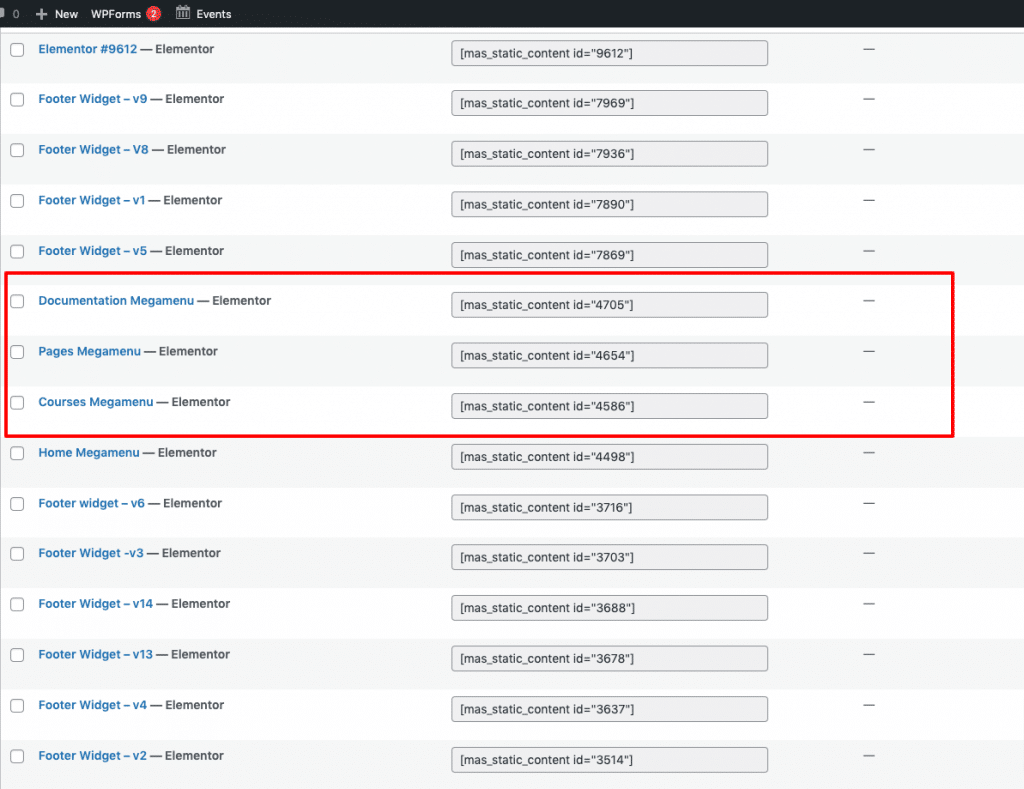Open the Documentation Megamenu link

(116, 300)
